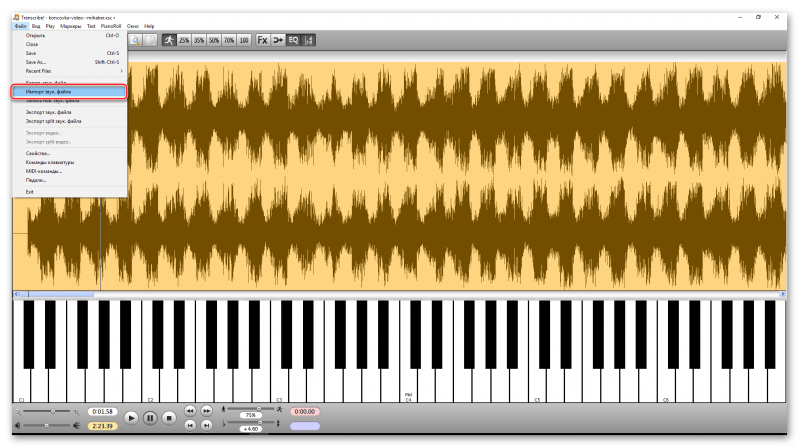The width and height of the screenshot is (800, 448).
Task: Open Педали... menu entry
Action: coord(70,180)
